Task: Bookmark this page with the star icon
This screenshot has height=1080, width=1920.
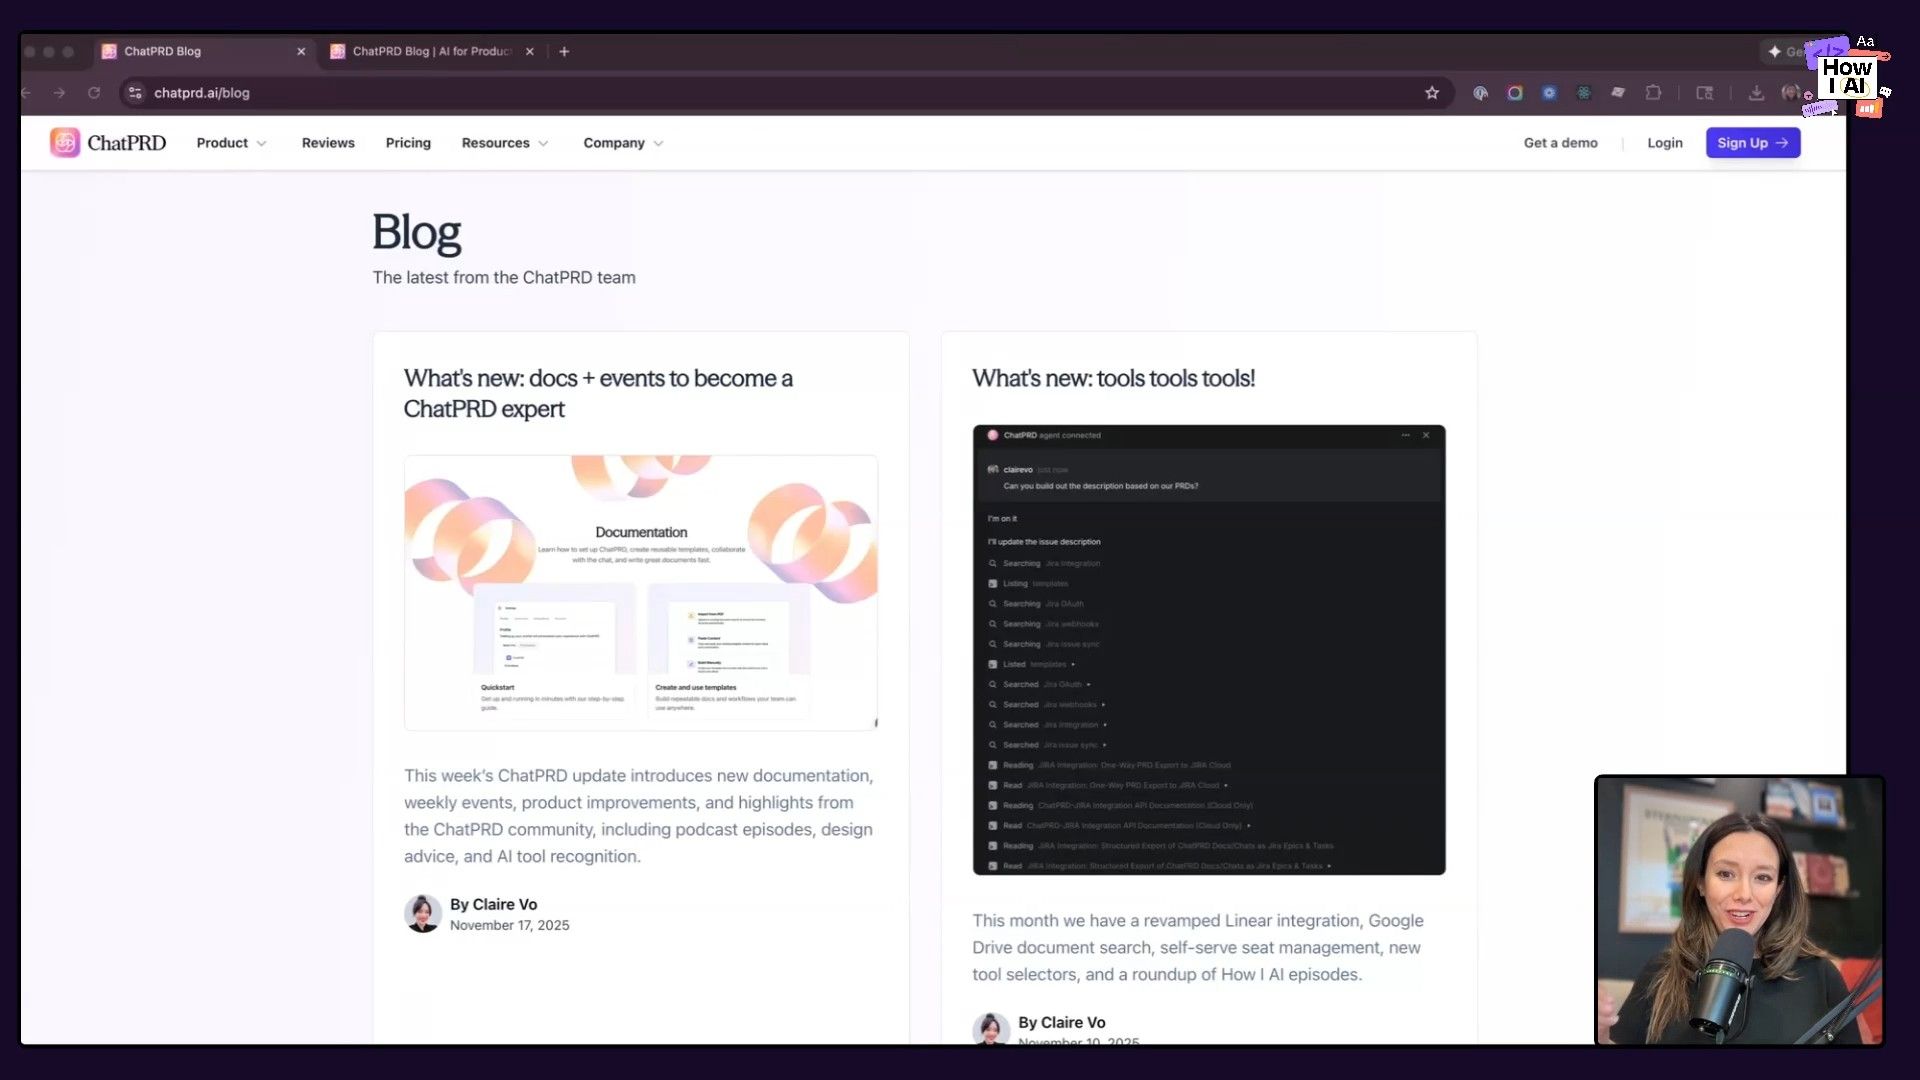Action: click(x=1432, y=93)
